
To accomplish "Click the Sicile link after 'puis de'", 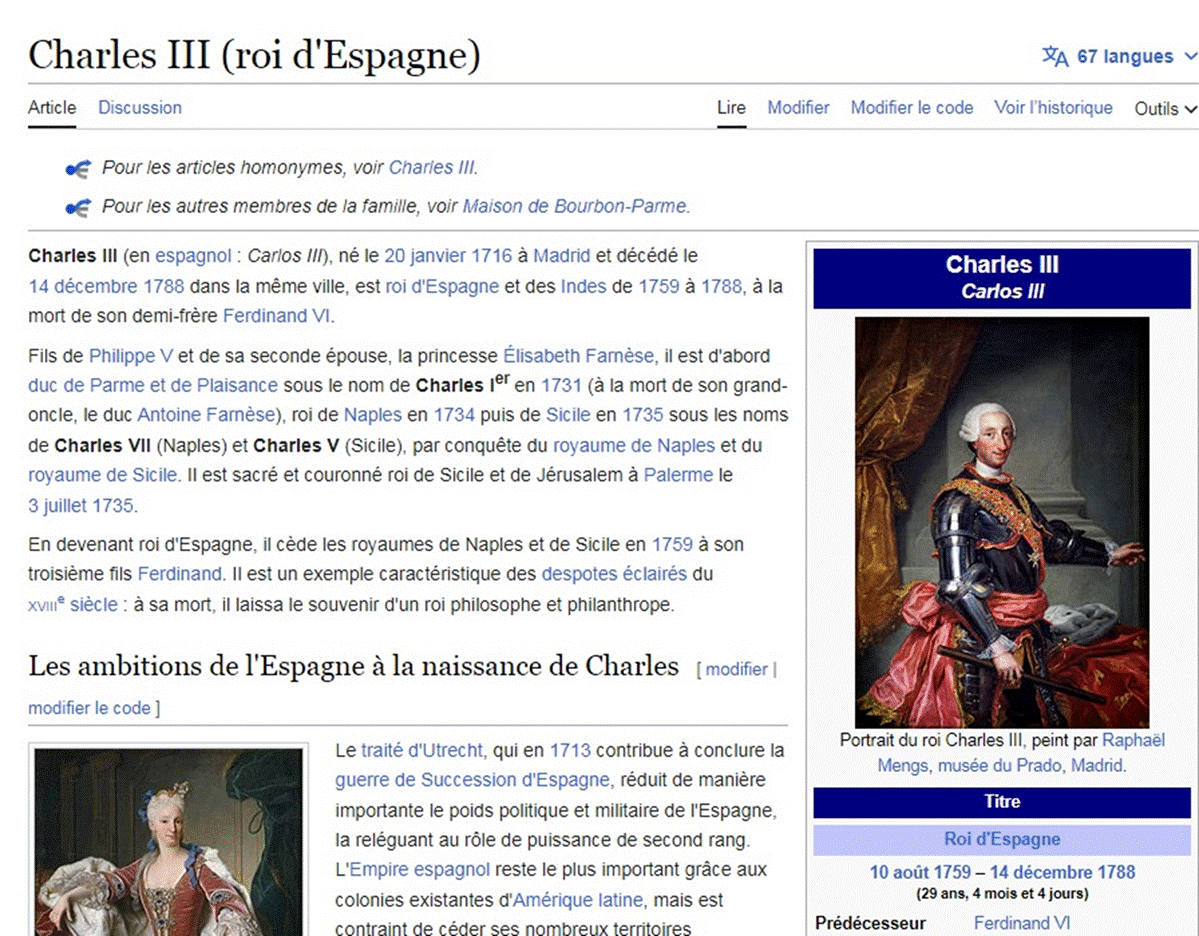I will (x=568, y=414).
